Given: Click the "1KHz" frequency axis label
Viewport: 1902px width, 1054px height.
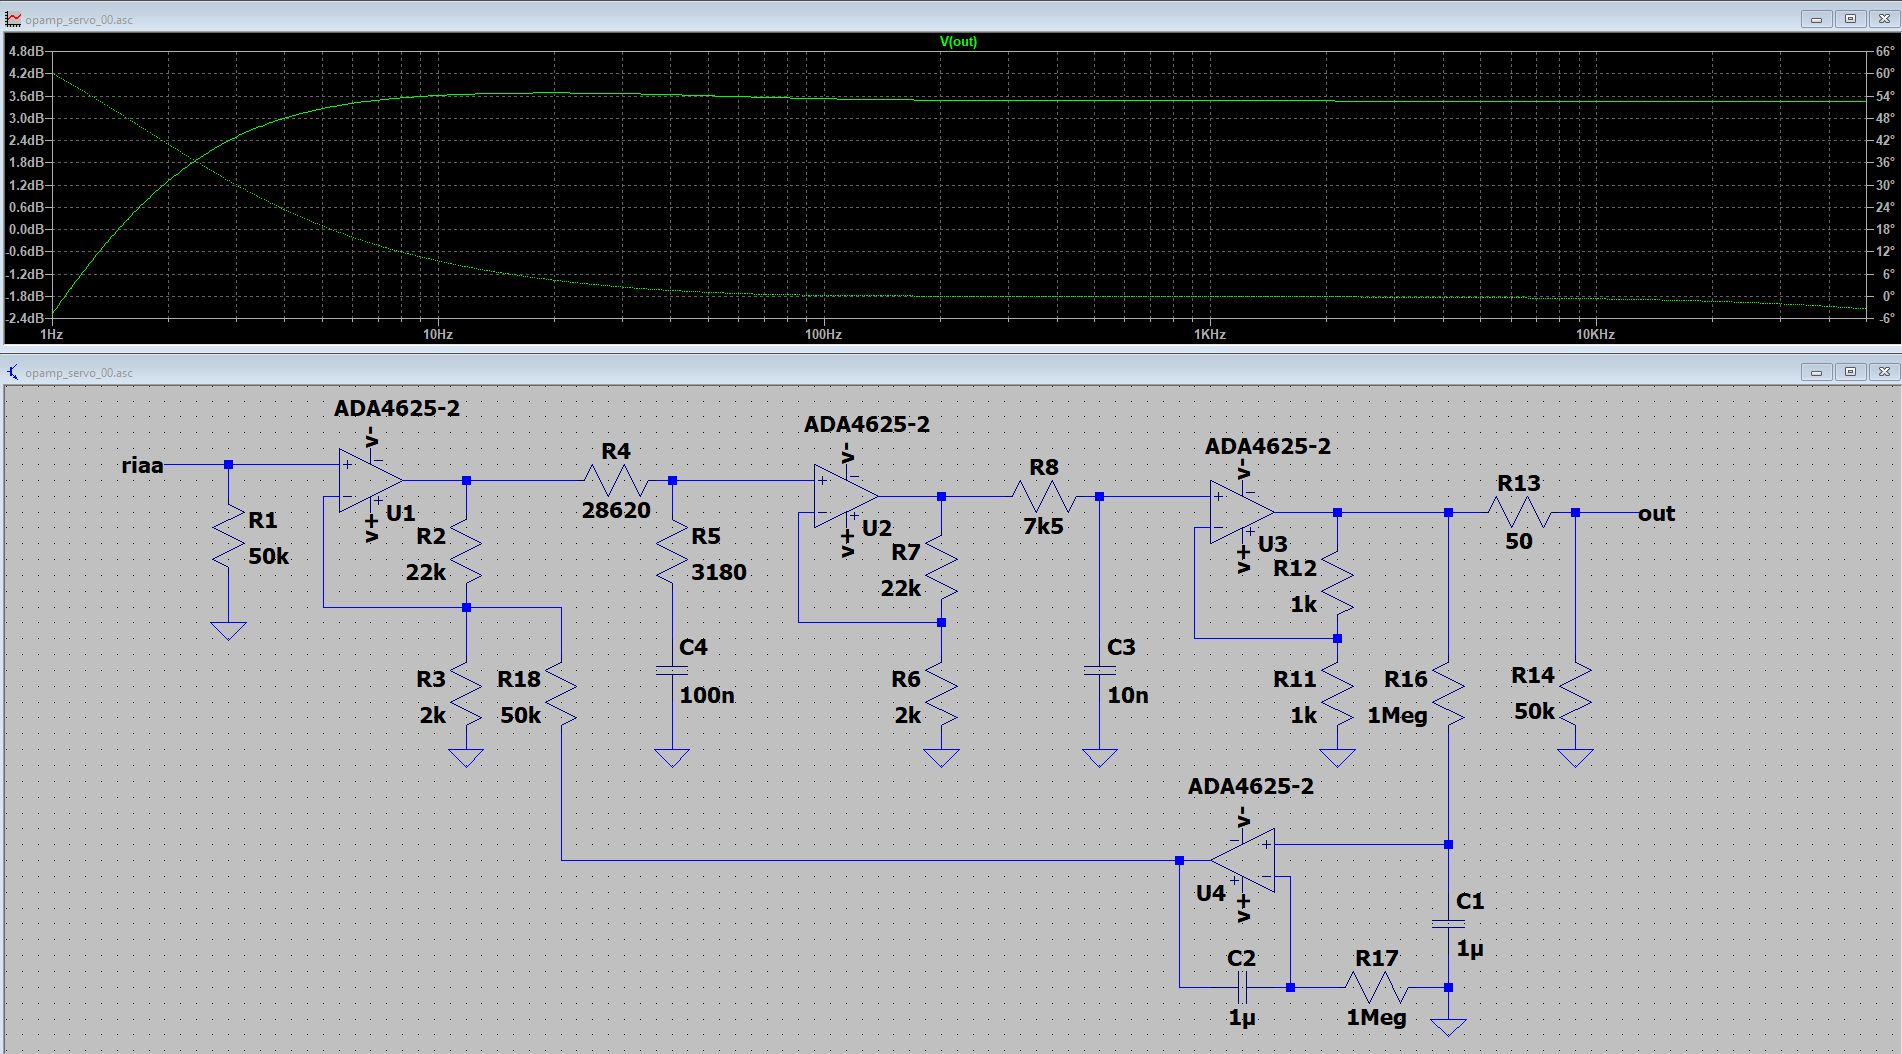Looking at the screenshot, I should (1209, 334).
